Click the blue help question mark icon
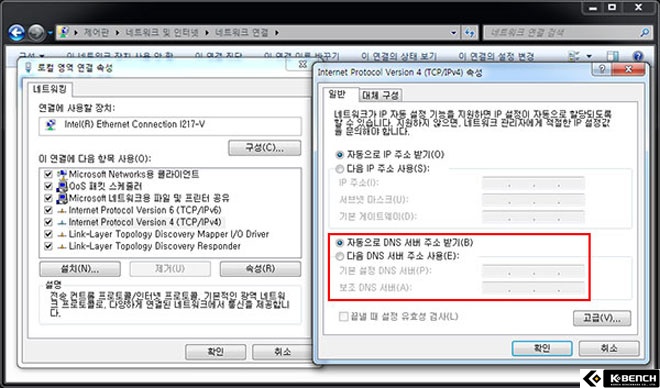 click(x=638, y=56)
